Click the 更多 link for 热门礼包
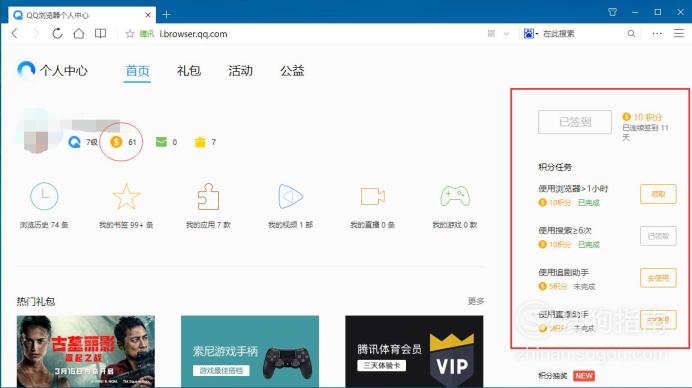The width and height of the screenshot is (692, 388). (x=476, y=301)
